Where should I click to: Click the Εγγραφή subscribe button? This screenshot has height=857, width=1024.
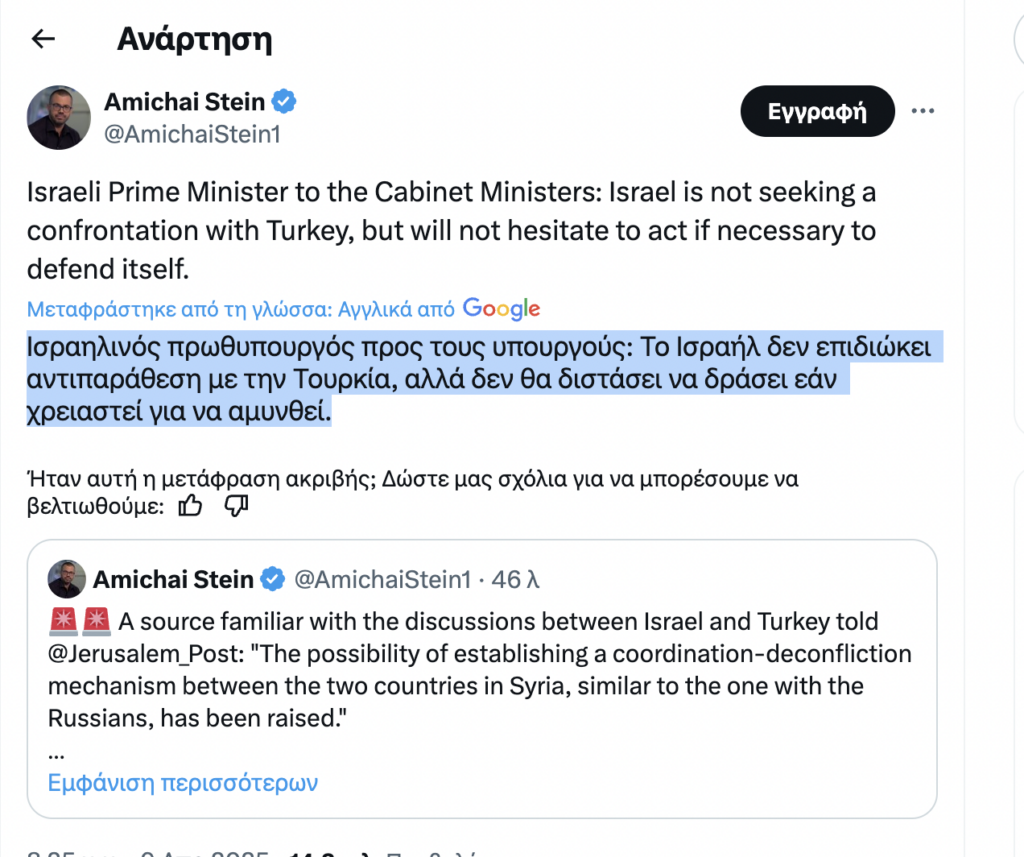point(816,111)
